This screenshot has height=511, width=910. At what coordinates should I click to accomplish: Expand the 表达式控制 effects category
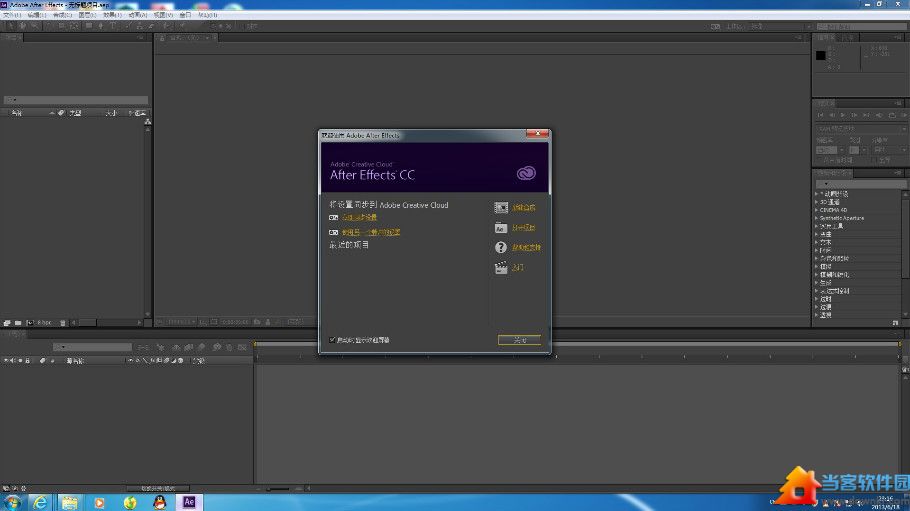tap(817, 291)
